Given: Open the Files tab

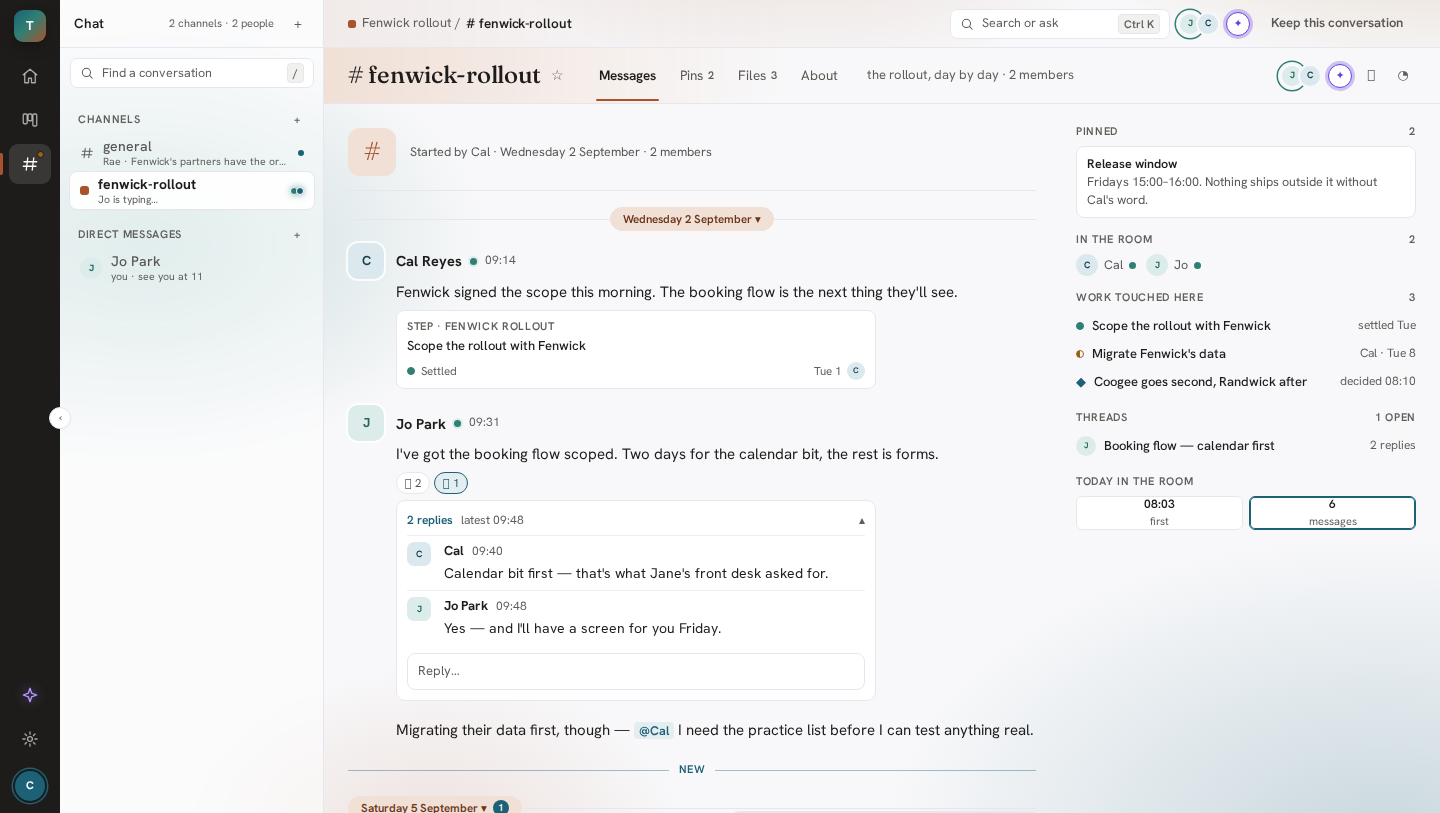Looking at the screenshot, I should click(757, 76).
